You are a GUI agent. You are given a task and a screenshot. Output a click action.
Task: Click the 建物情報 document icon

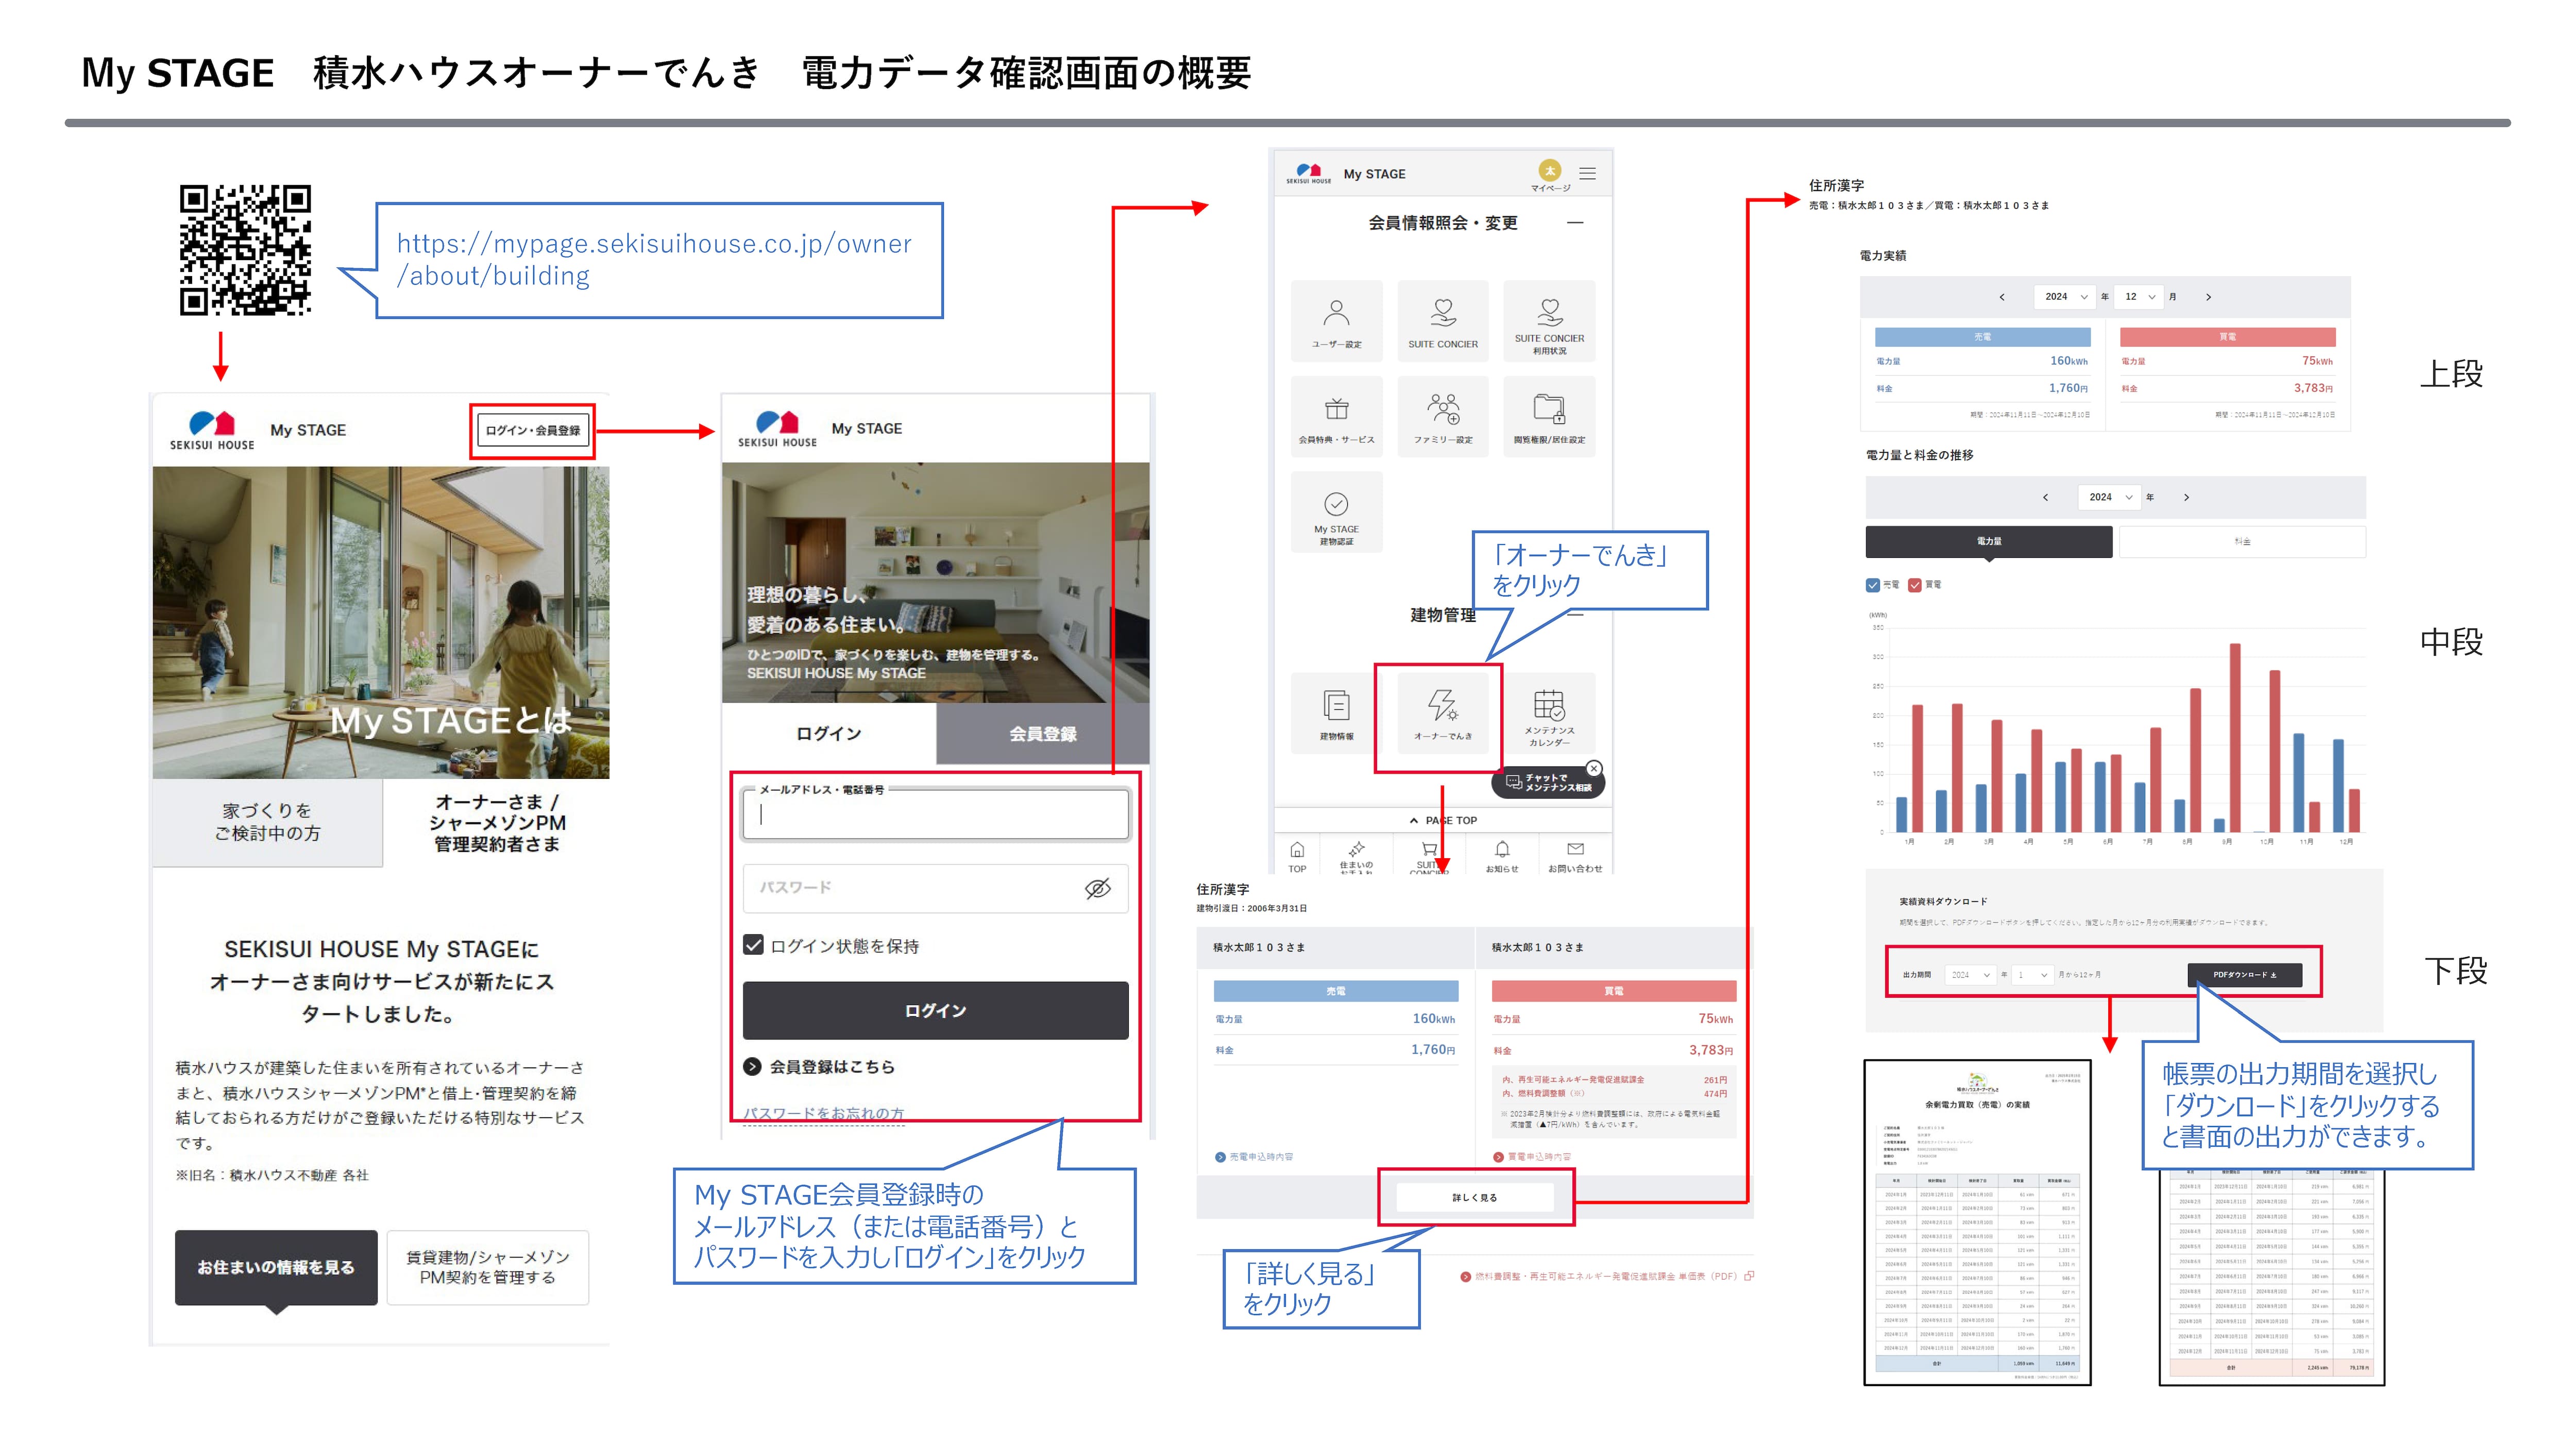point(1336,706)
